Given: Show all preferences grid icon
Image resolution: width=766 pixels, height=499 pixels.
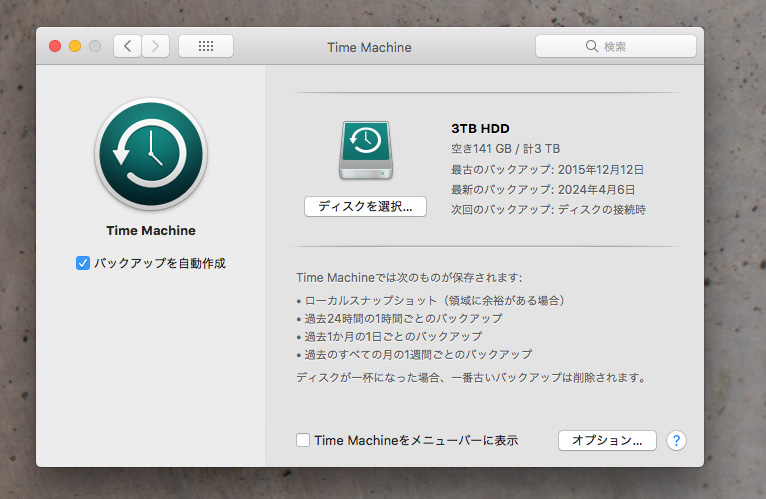Looking at the screenshot, I should pyautogui.click(x=206, y=46).
